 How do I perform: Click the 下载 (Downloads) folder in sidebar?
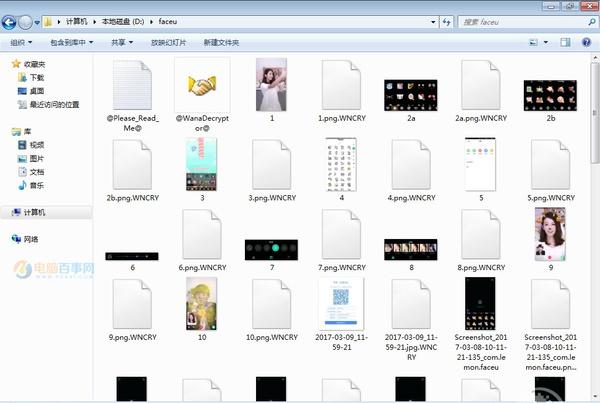click(37, 77)
